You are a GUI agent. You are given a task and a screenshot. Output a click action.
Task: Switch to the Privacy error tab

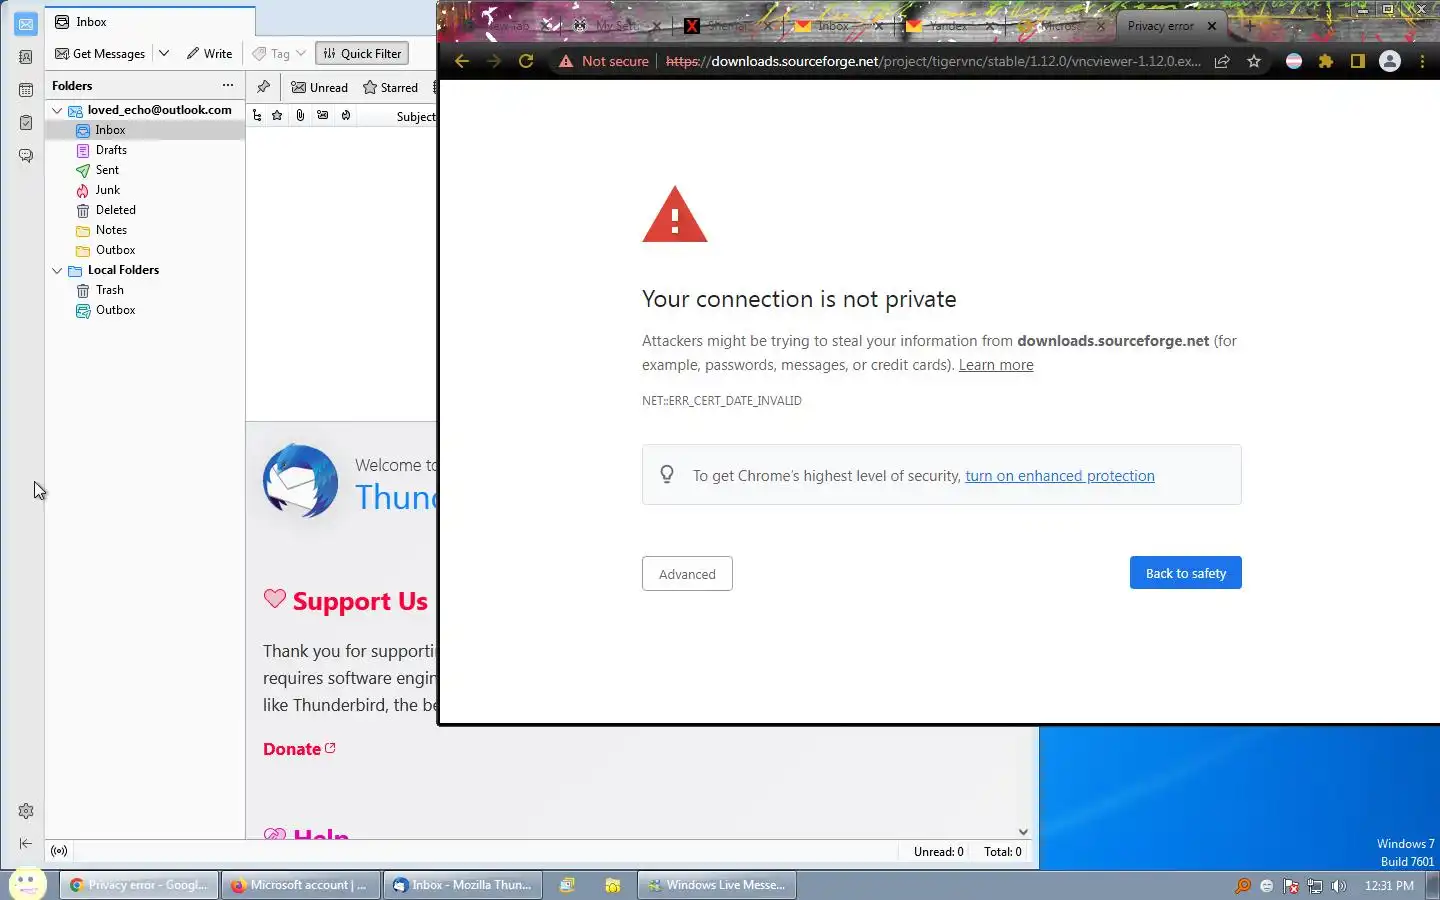[1161, 26]
